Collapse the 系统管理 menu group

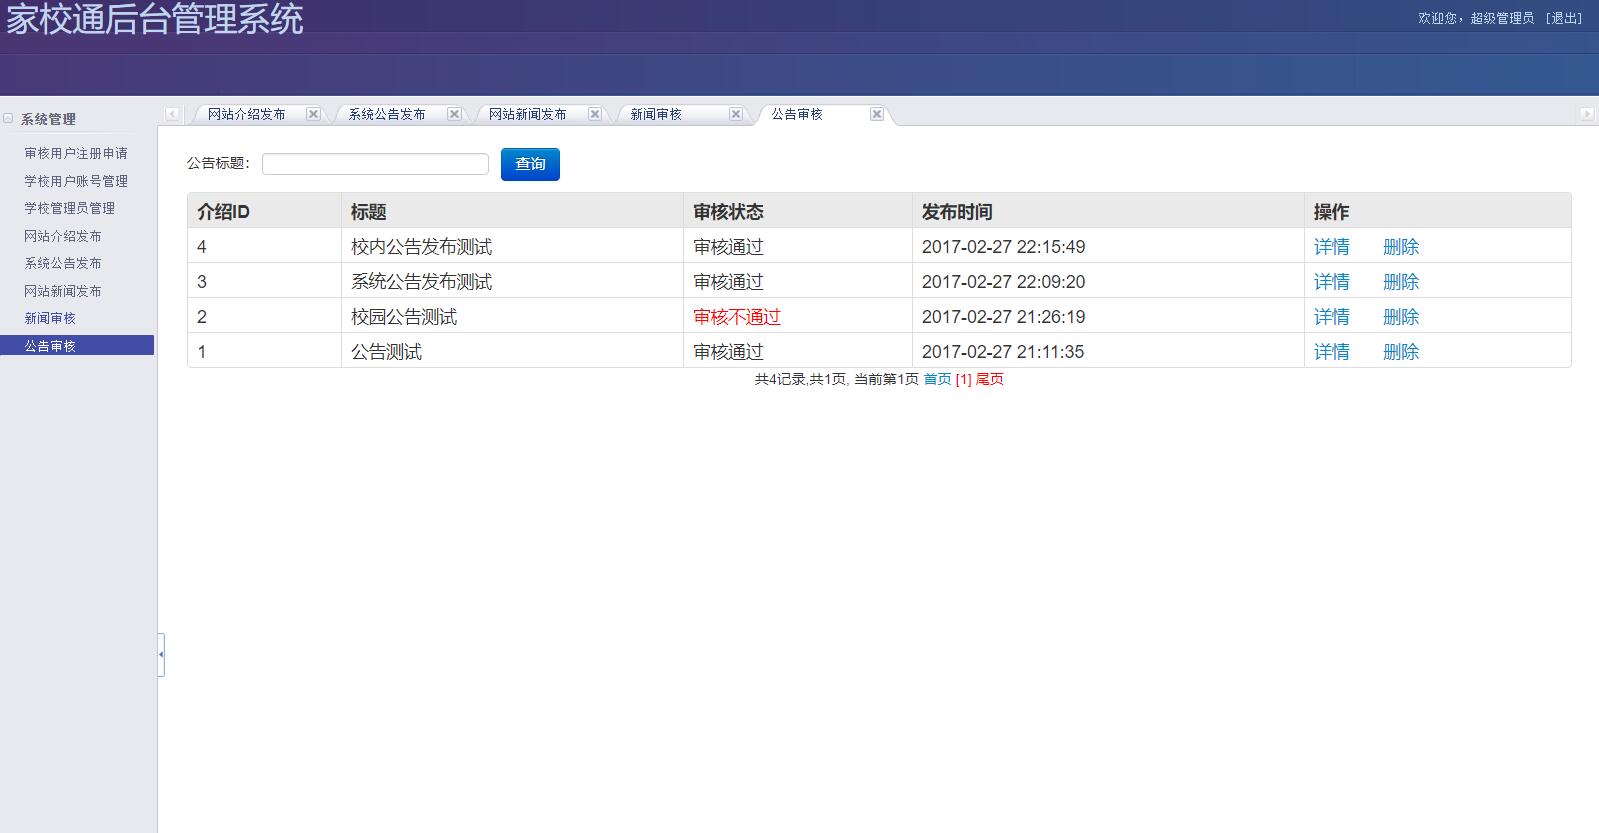pyautogui.click(x=9, y=119)
